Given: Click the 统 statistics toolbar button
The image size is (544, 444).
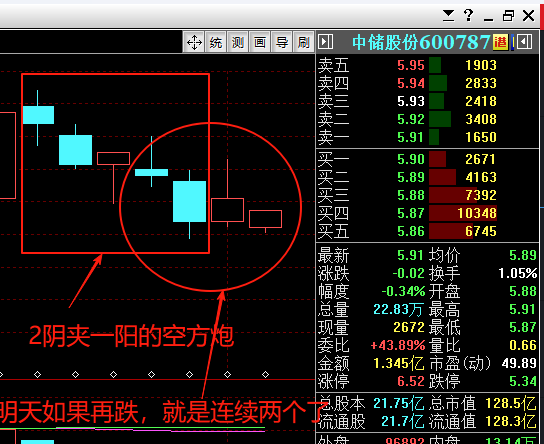Looking at the screenshot, I should (x=216, y=43).
